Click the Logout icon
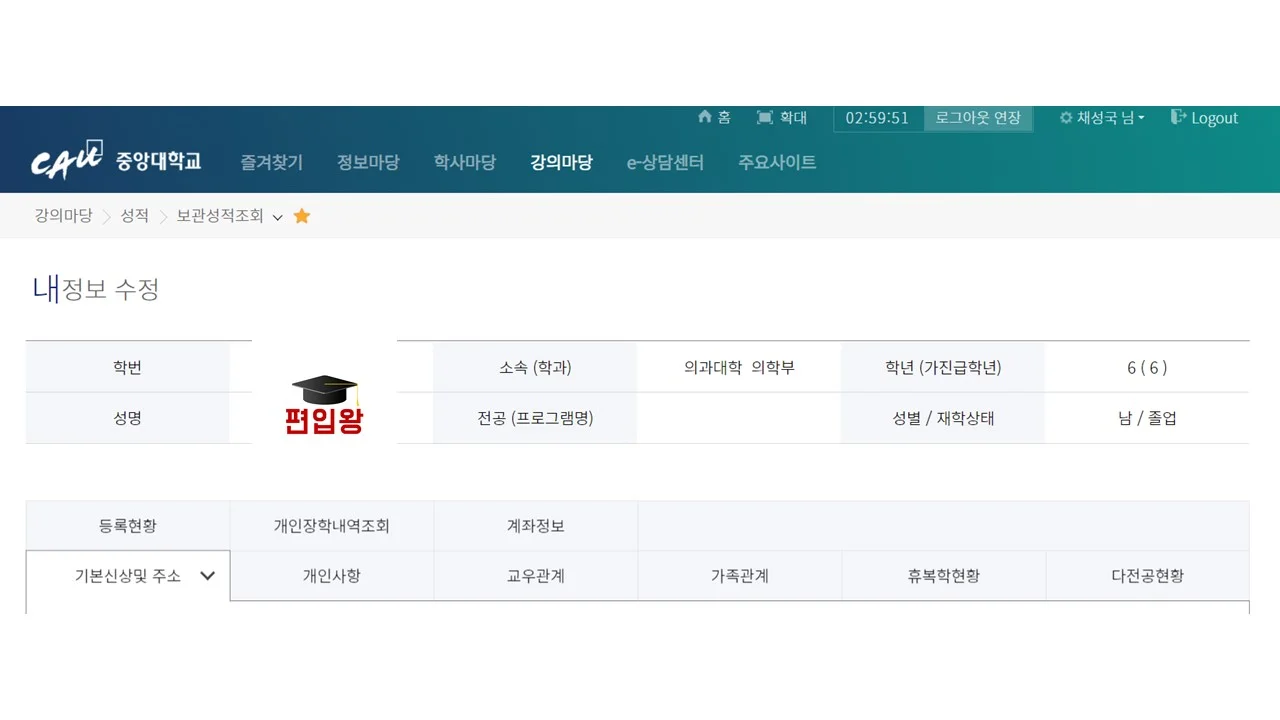Image resolution: width=1280 pixels, height=720 pixels. (1178, 117)
